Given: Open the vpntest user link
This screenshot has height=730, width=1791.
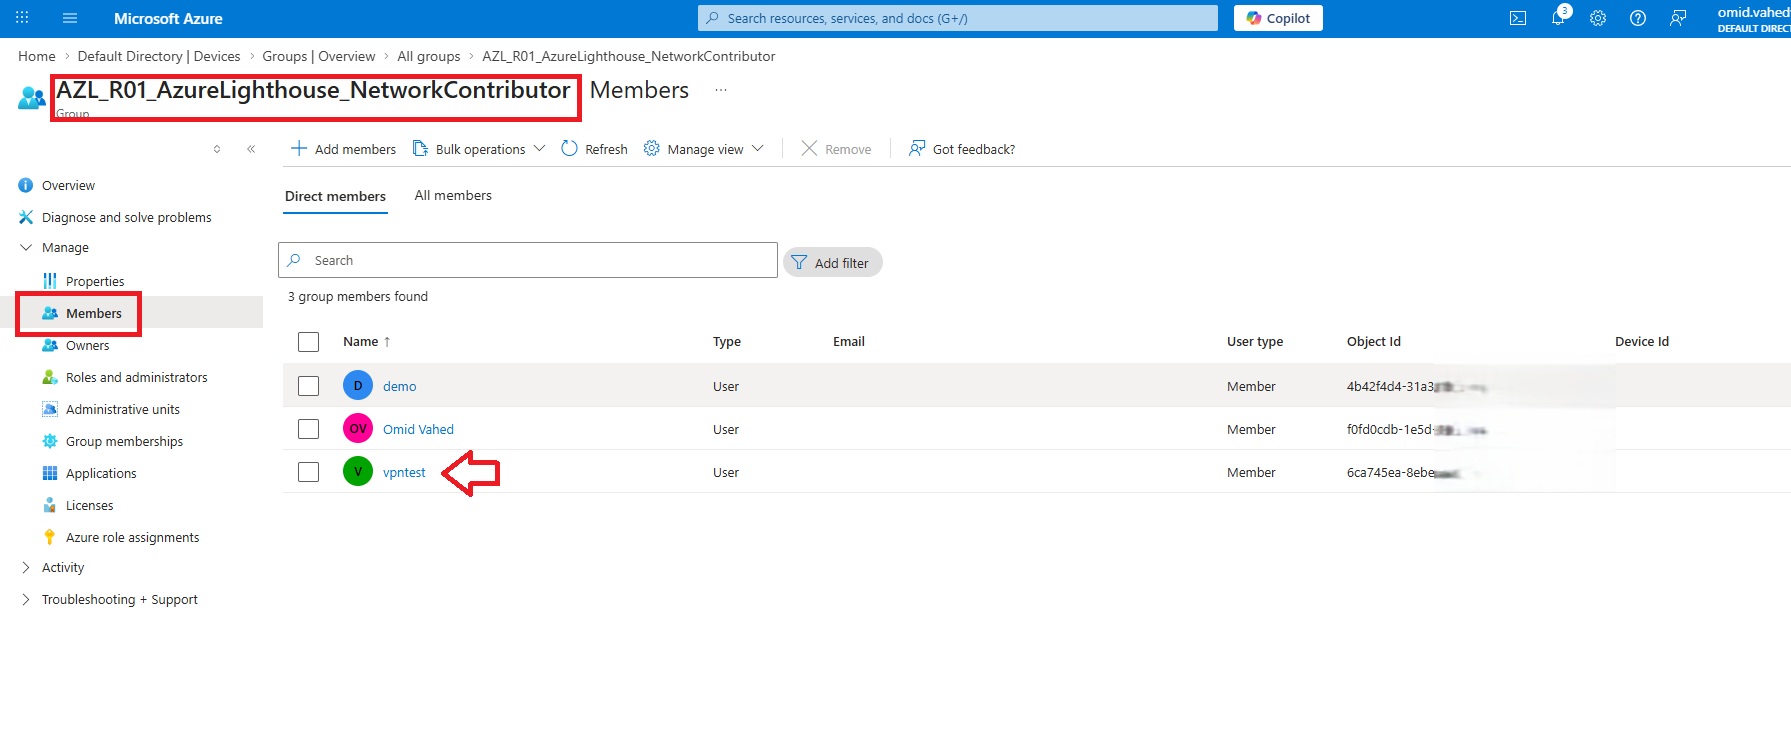Looking at the screenshot, I should (404, 472).
